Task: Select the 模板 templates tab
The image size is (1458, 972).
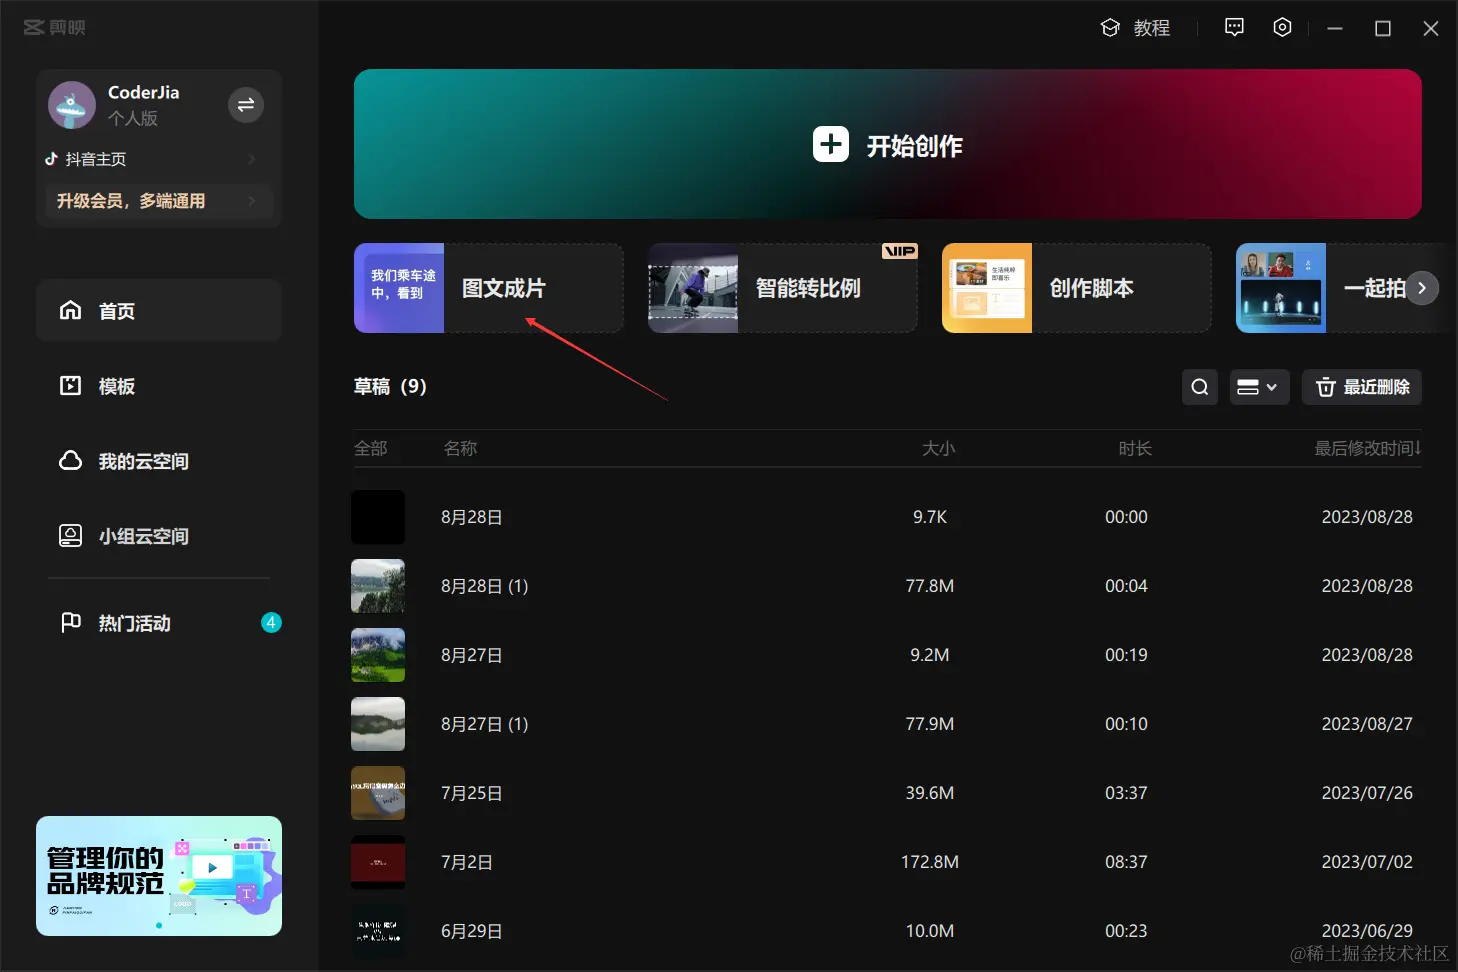Action: (159, 386)
